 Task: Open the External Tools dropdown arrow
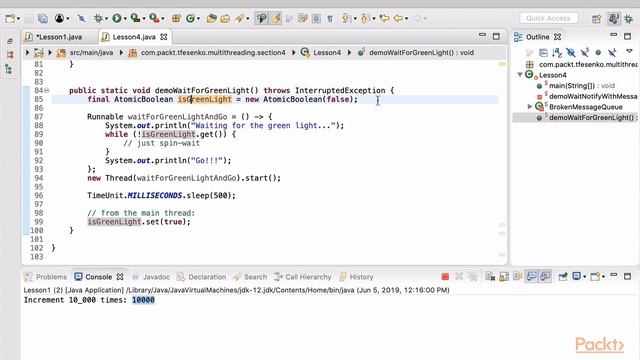[x=162, y=19]
